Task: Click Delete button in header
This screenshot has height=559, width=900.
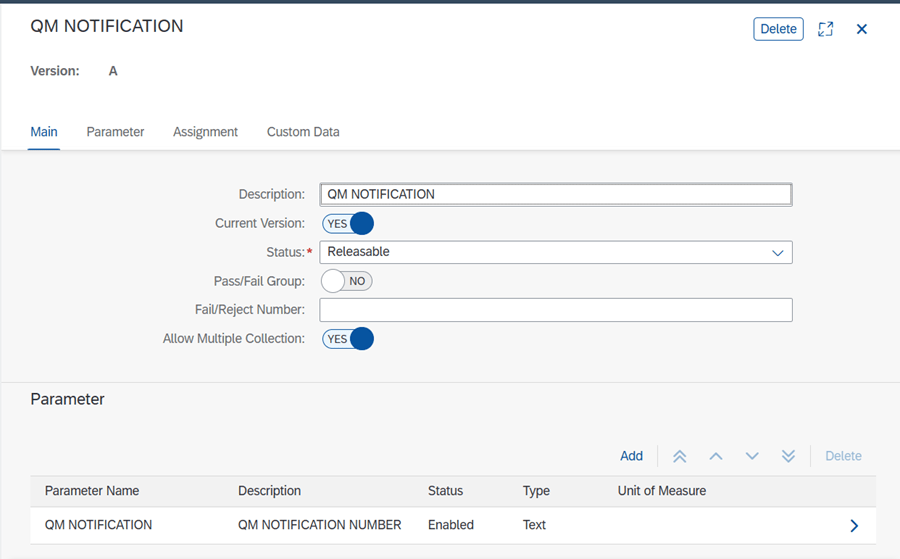Action: [x=778, y=29]
